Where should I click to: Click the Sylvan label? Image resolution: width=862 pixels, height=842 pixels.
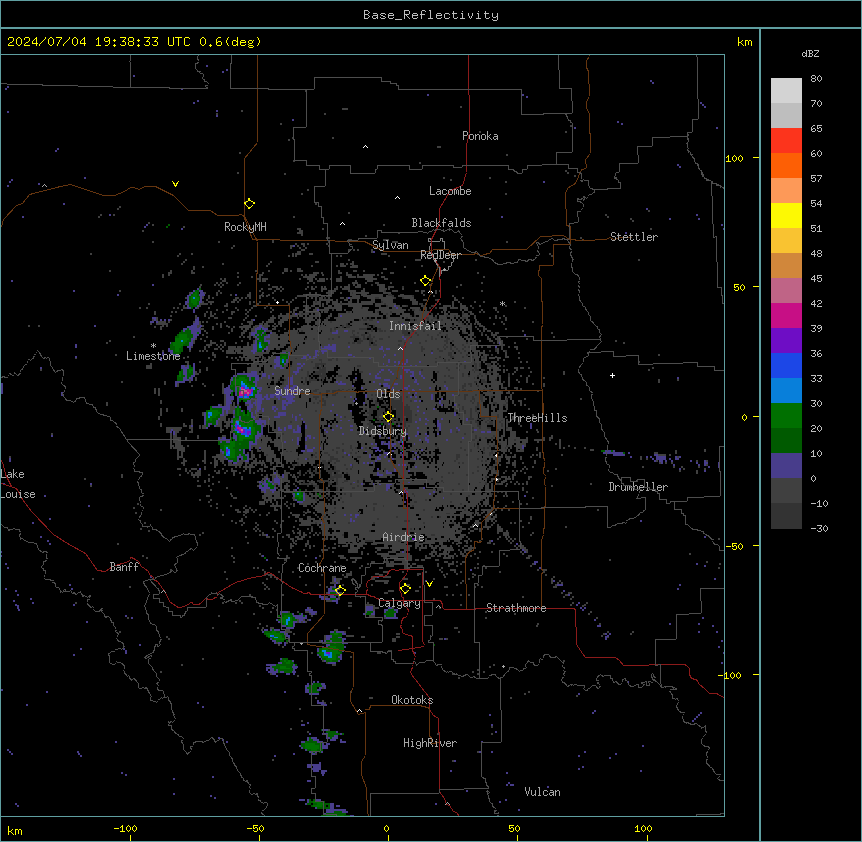coord(390,245)
